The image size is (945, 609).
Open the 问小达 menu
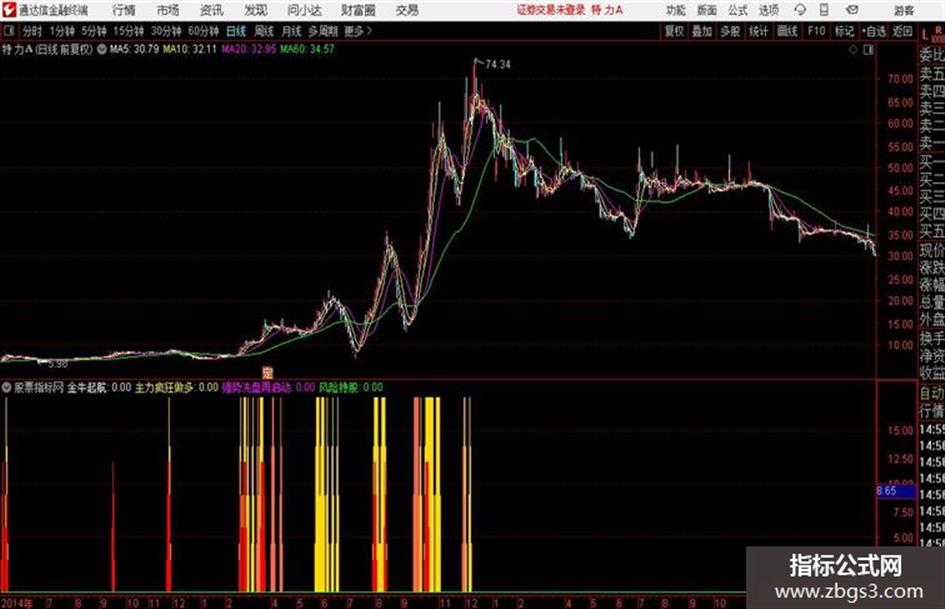[304, 10]
